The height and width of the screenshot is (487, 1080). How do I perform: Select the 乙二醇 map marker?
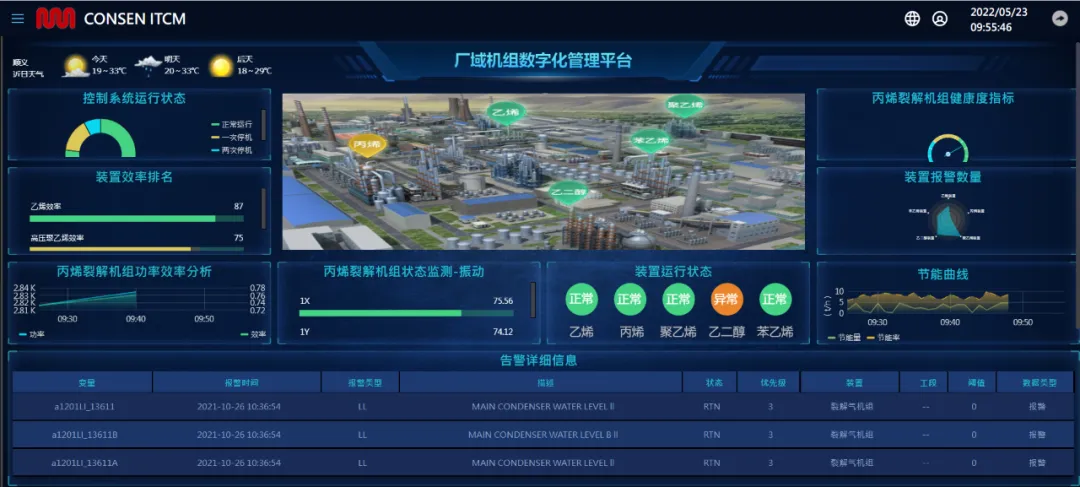click(568, 192)
